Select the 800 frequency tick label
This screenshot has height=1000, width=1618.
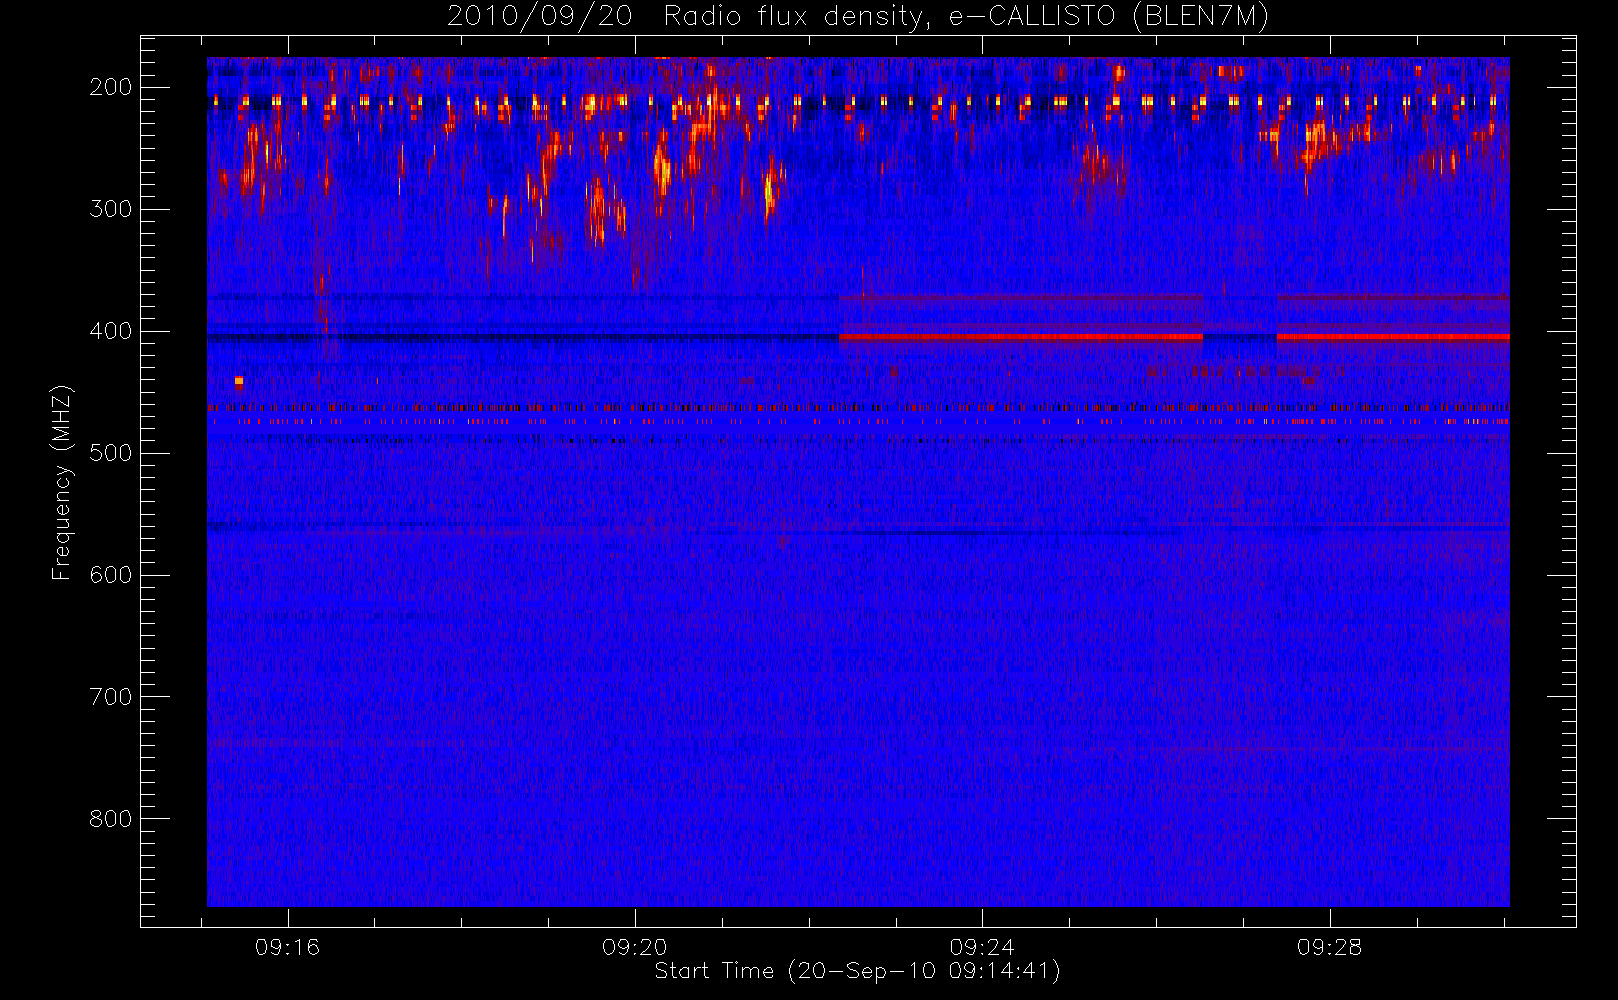point(110,819)
